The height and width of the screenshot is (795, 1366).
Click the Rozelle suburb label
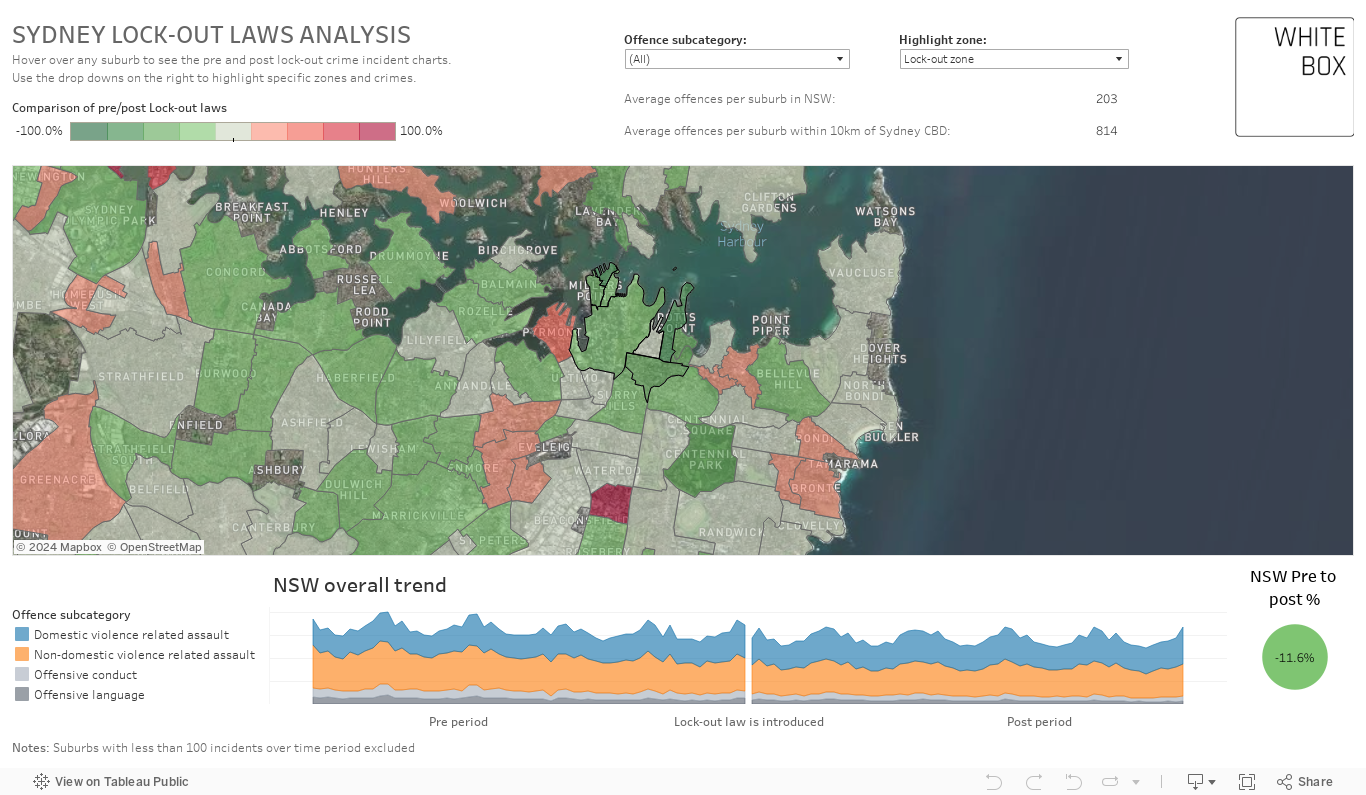point(485,312)
